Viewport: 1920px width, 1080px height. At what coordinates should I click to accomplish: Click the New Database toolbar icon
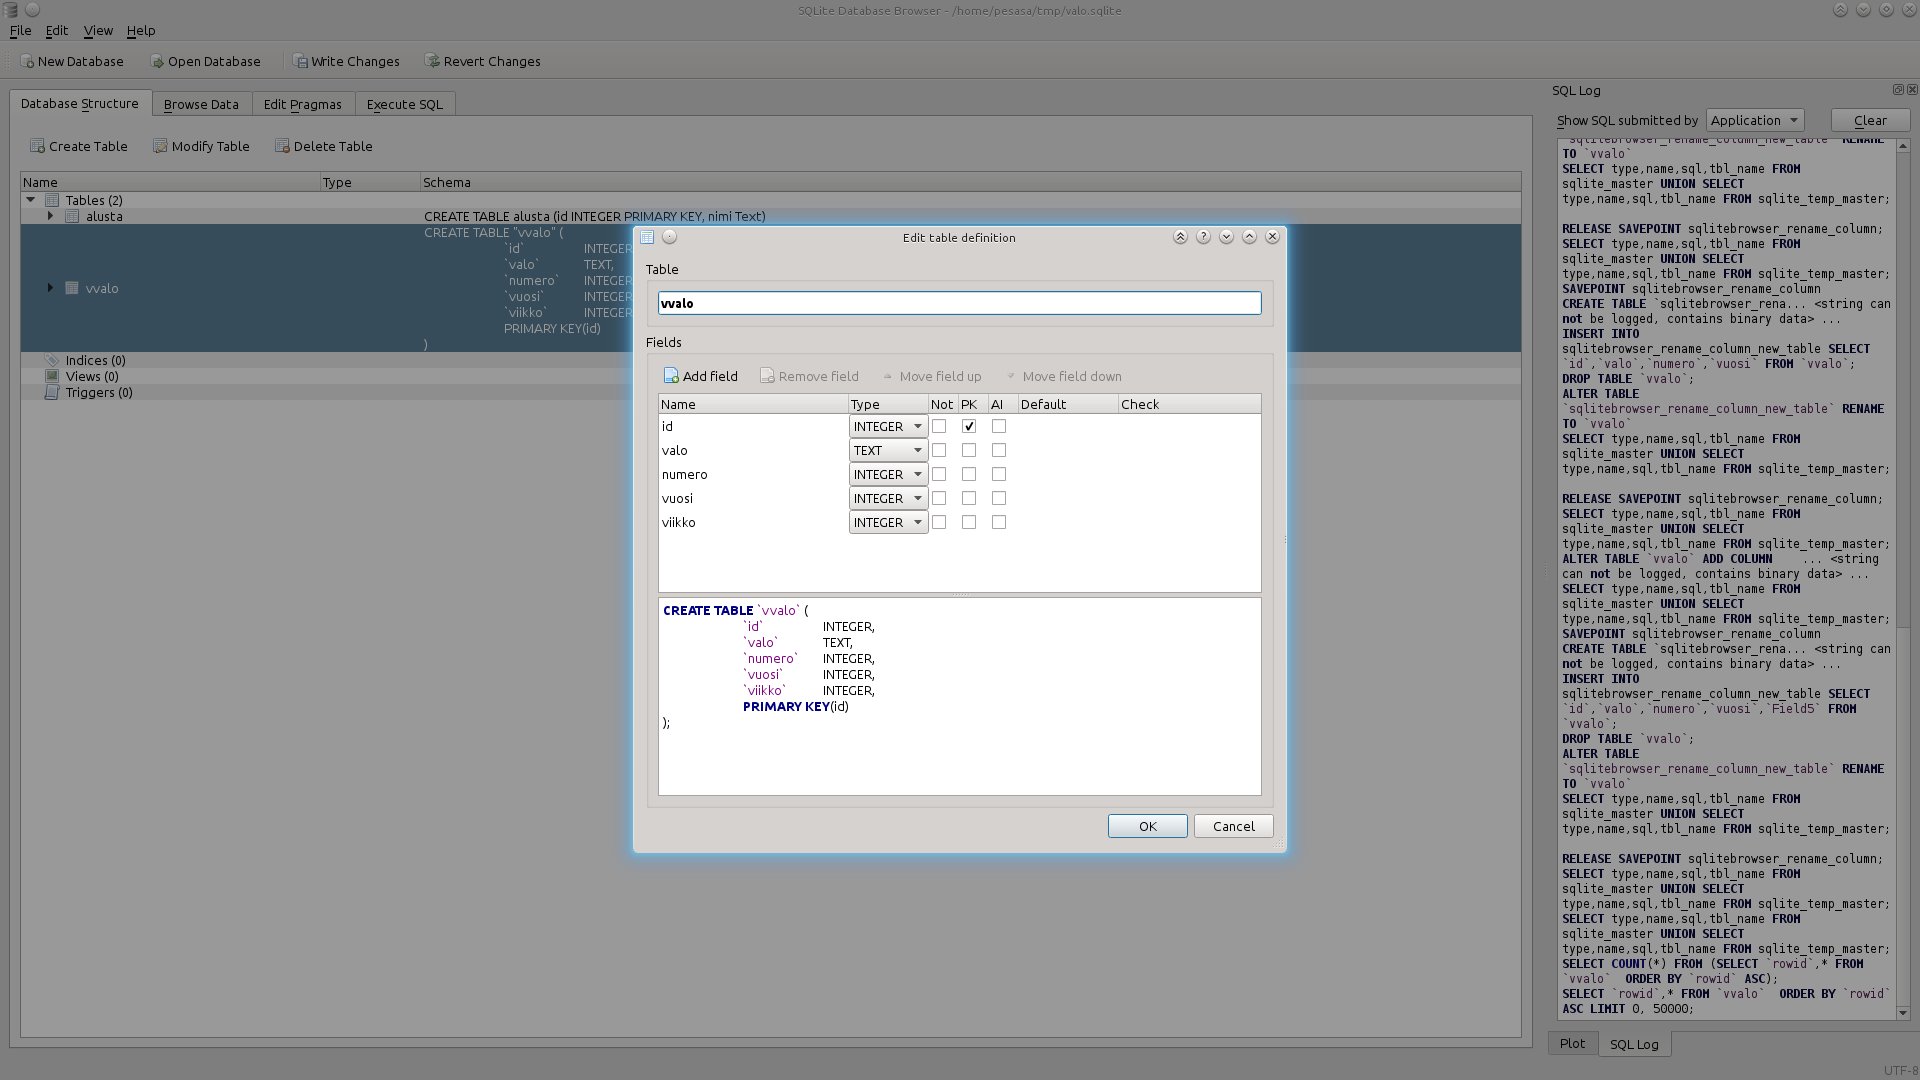pos(27,61)
